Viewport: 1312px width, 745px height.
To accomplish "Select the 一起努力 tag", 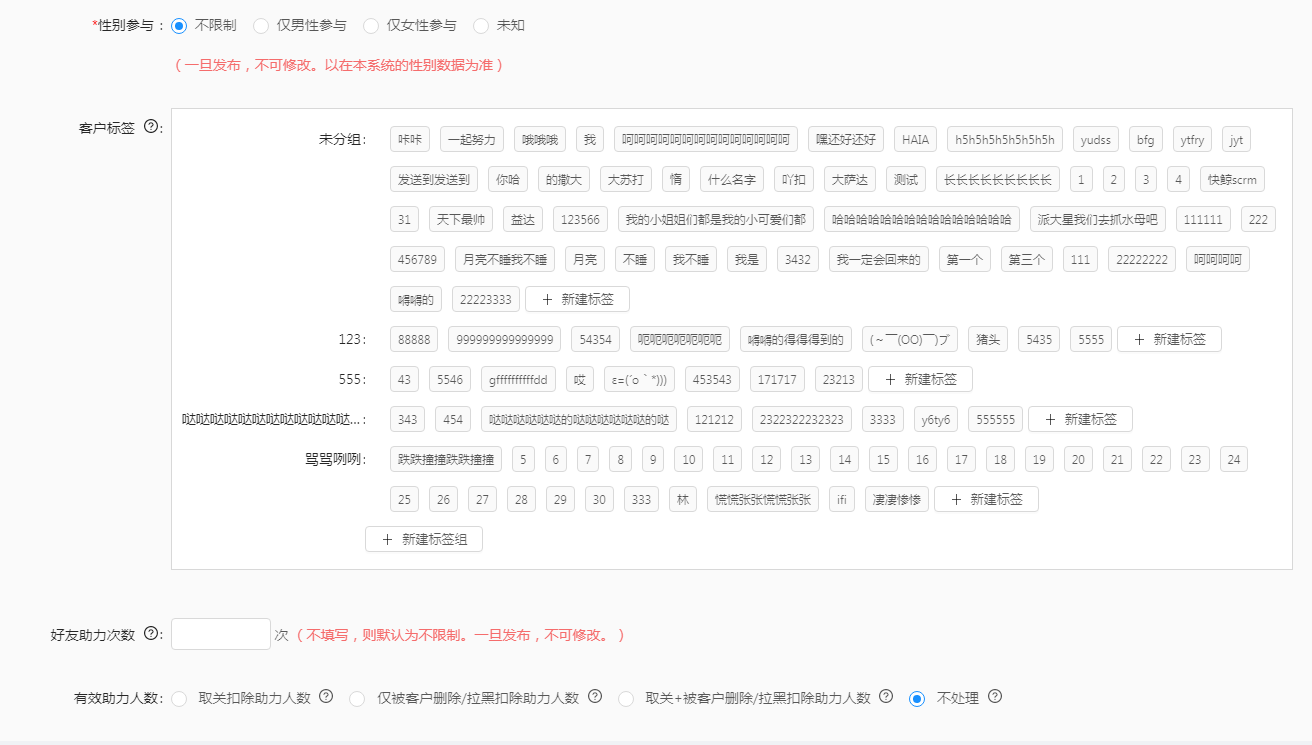I will click(x=472, y=139).
